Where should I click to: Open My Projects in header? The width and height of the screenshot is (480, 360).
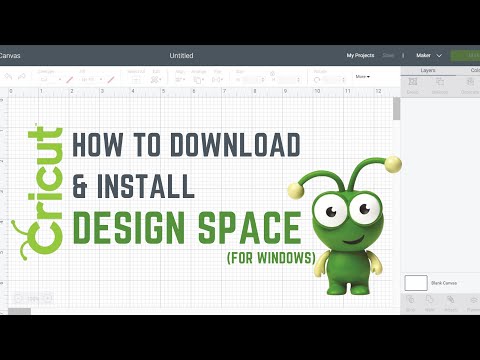click(x=360, y=55)
